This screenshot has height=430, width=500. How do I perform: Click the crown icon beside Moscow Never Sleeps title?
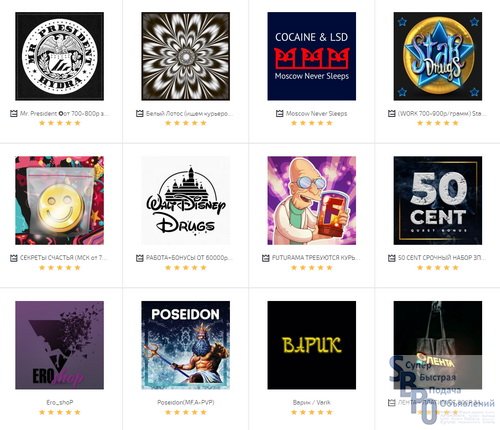tap(279, 114)
